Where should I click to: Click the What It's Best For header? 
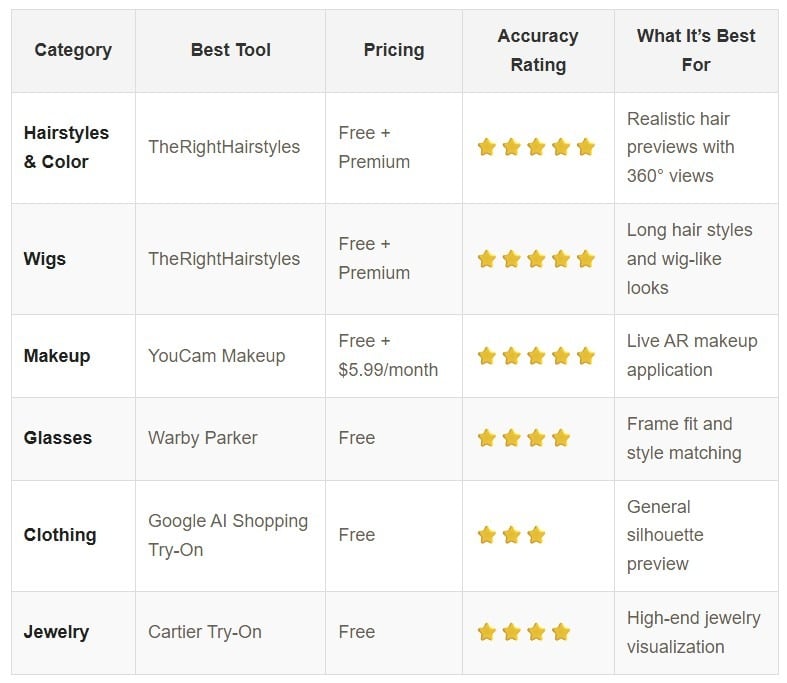(696, 50)
